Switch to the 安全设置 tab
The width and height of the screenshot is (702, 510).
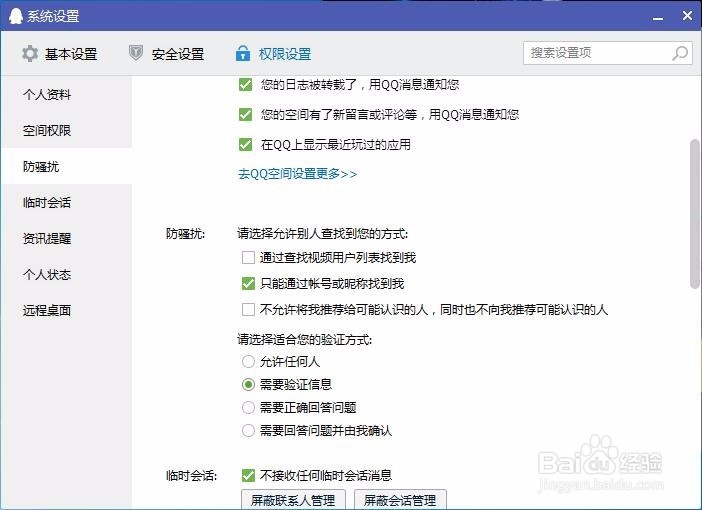[167, 54]
